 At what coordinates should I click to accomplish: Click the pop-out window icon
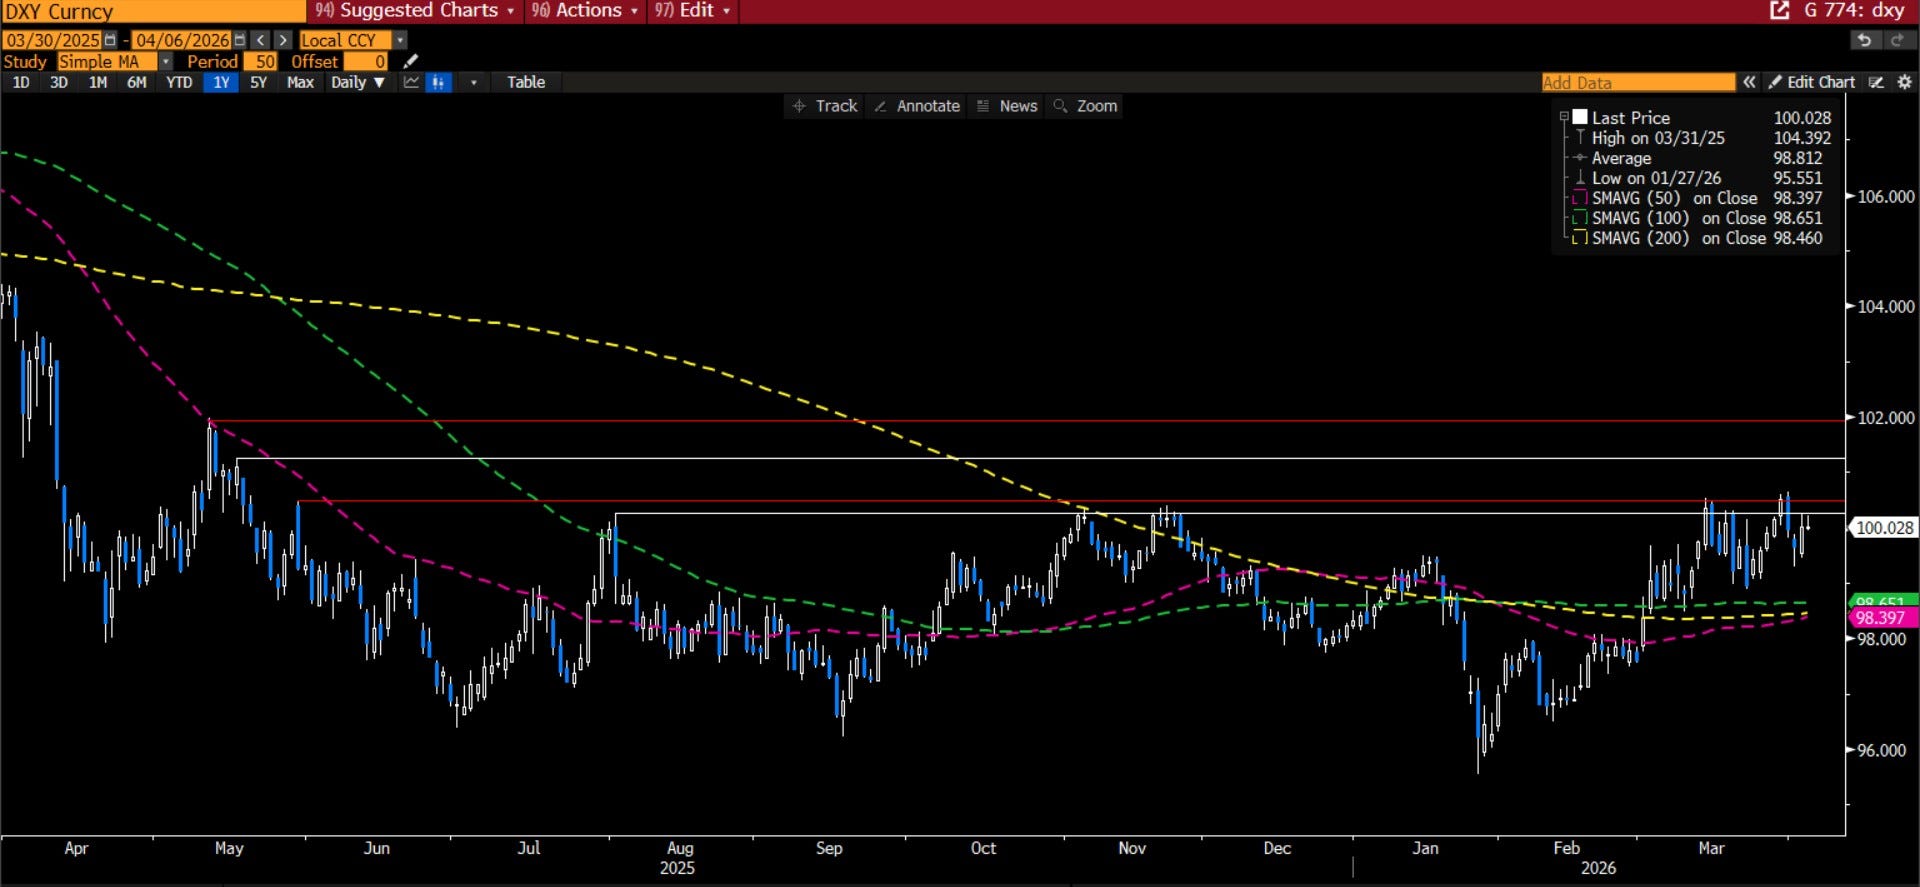tap(1779, 10)
